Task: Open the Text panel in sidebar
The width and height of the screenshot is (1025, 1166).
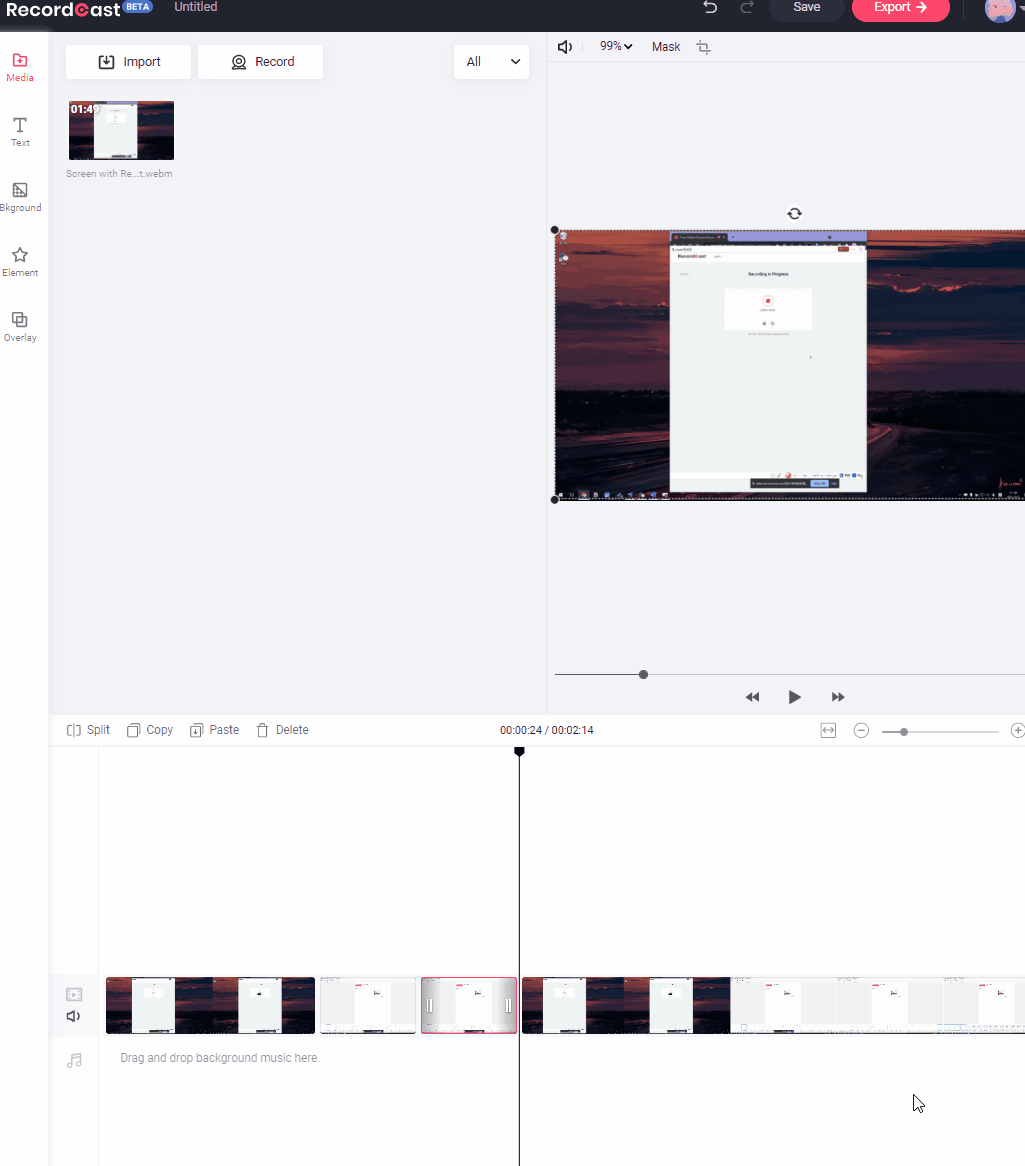Action: (20, 132)
